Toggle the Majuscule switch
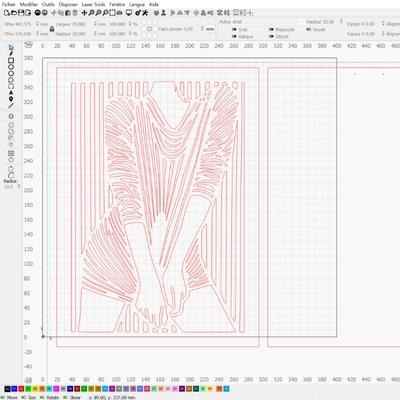 point(271,30)
